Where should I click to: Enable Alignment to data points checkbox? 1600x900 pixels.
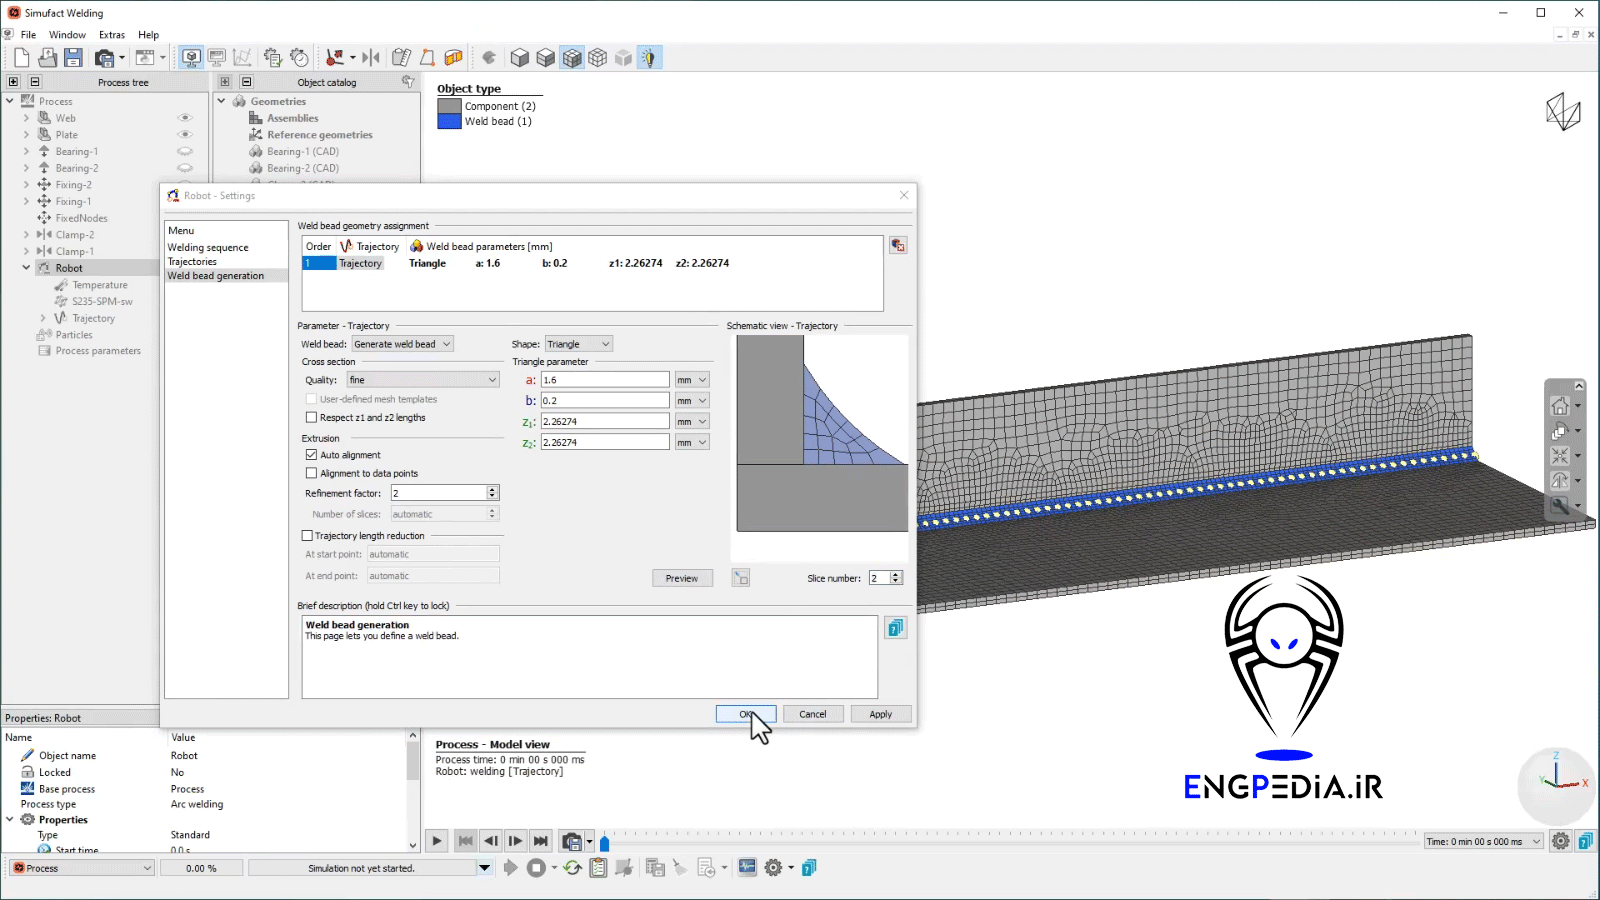tap(311, 474)
